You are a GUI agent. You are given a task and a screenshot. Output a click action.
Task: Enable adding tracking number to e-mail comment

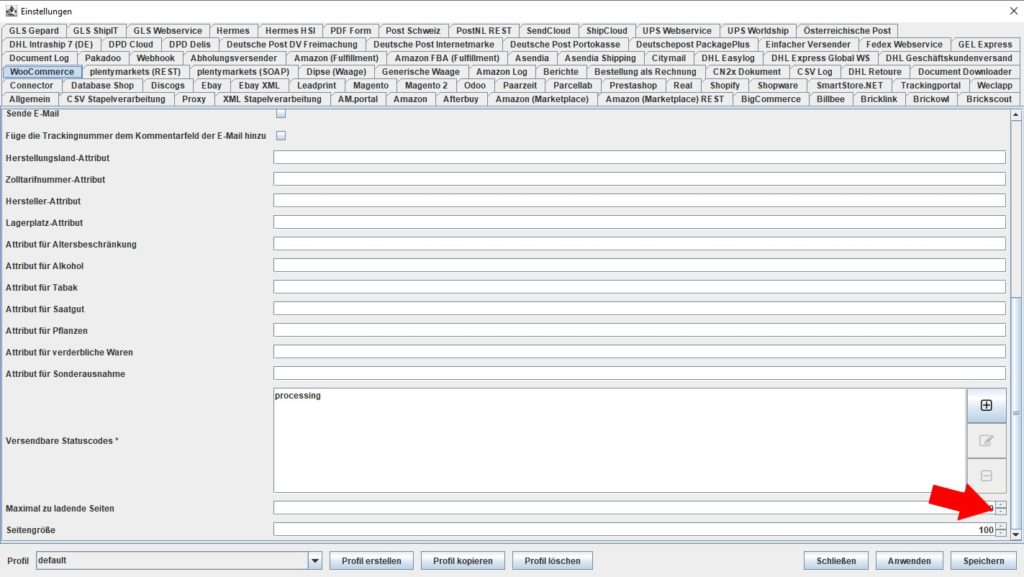pyautogui.click(x=281, y=136)
